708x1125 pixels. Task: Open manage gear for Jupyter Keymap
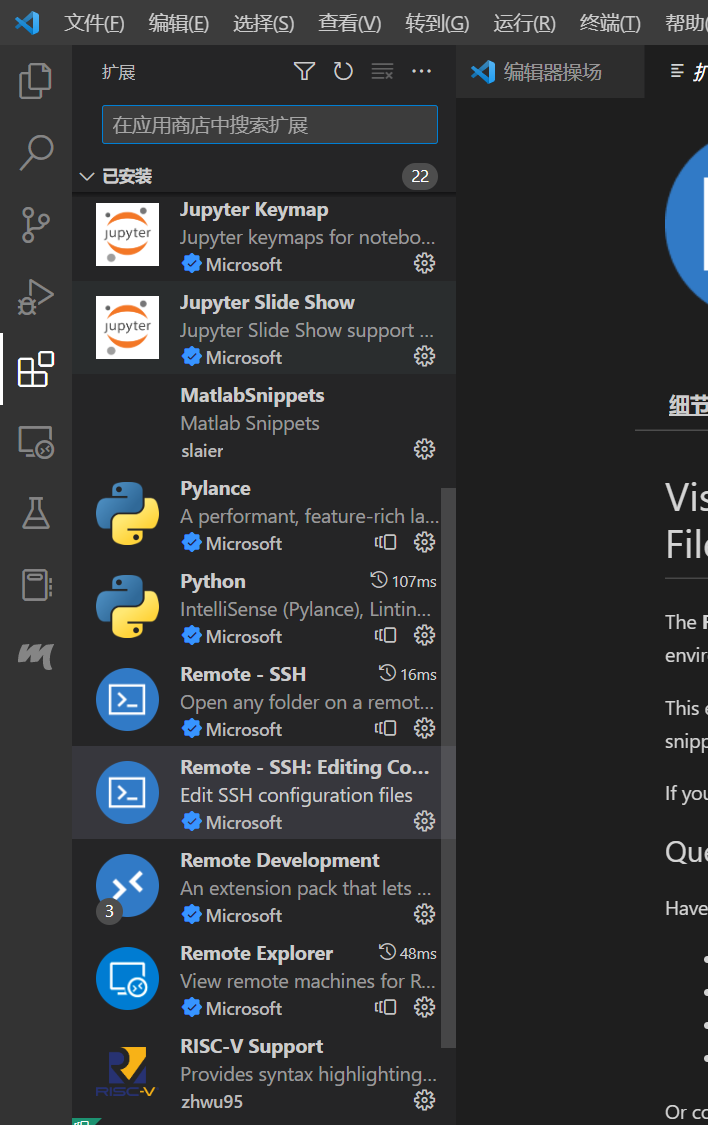tap(424, 263)
